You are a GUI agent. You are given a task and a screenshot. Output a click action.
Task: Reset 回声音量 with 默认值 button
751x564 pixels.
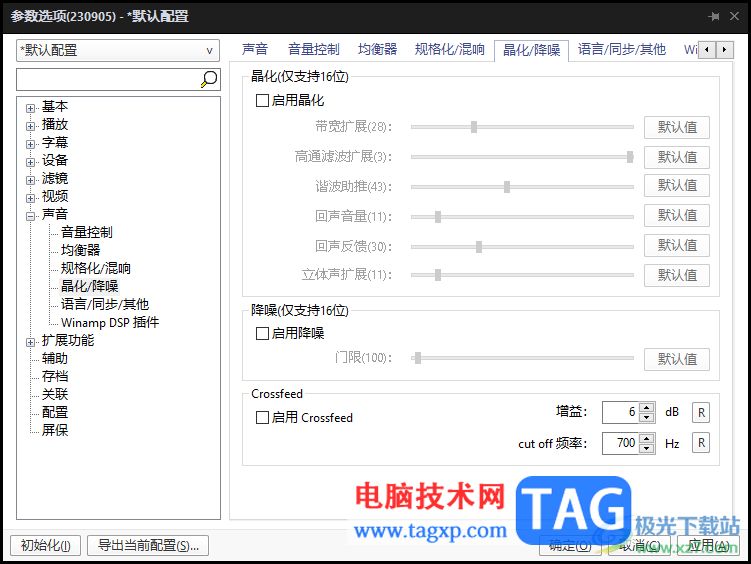click(x=677, y=215)
